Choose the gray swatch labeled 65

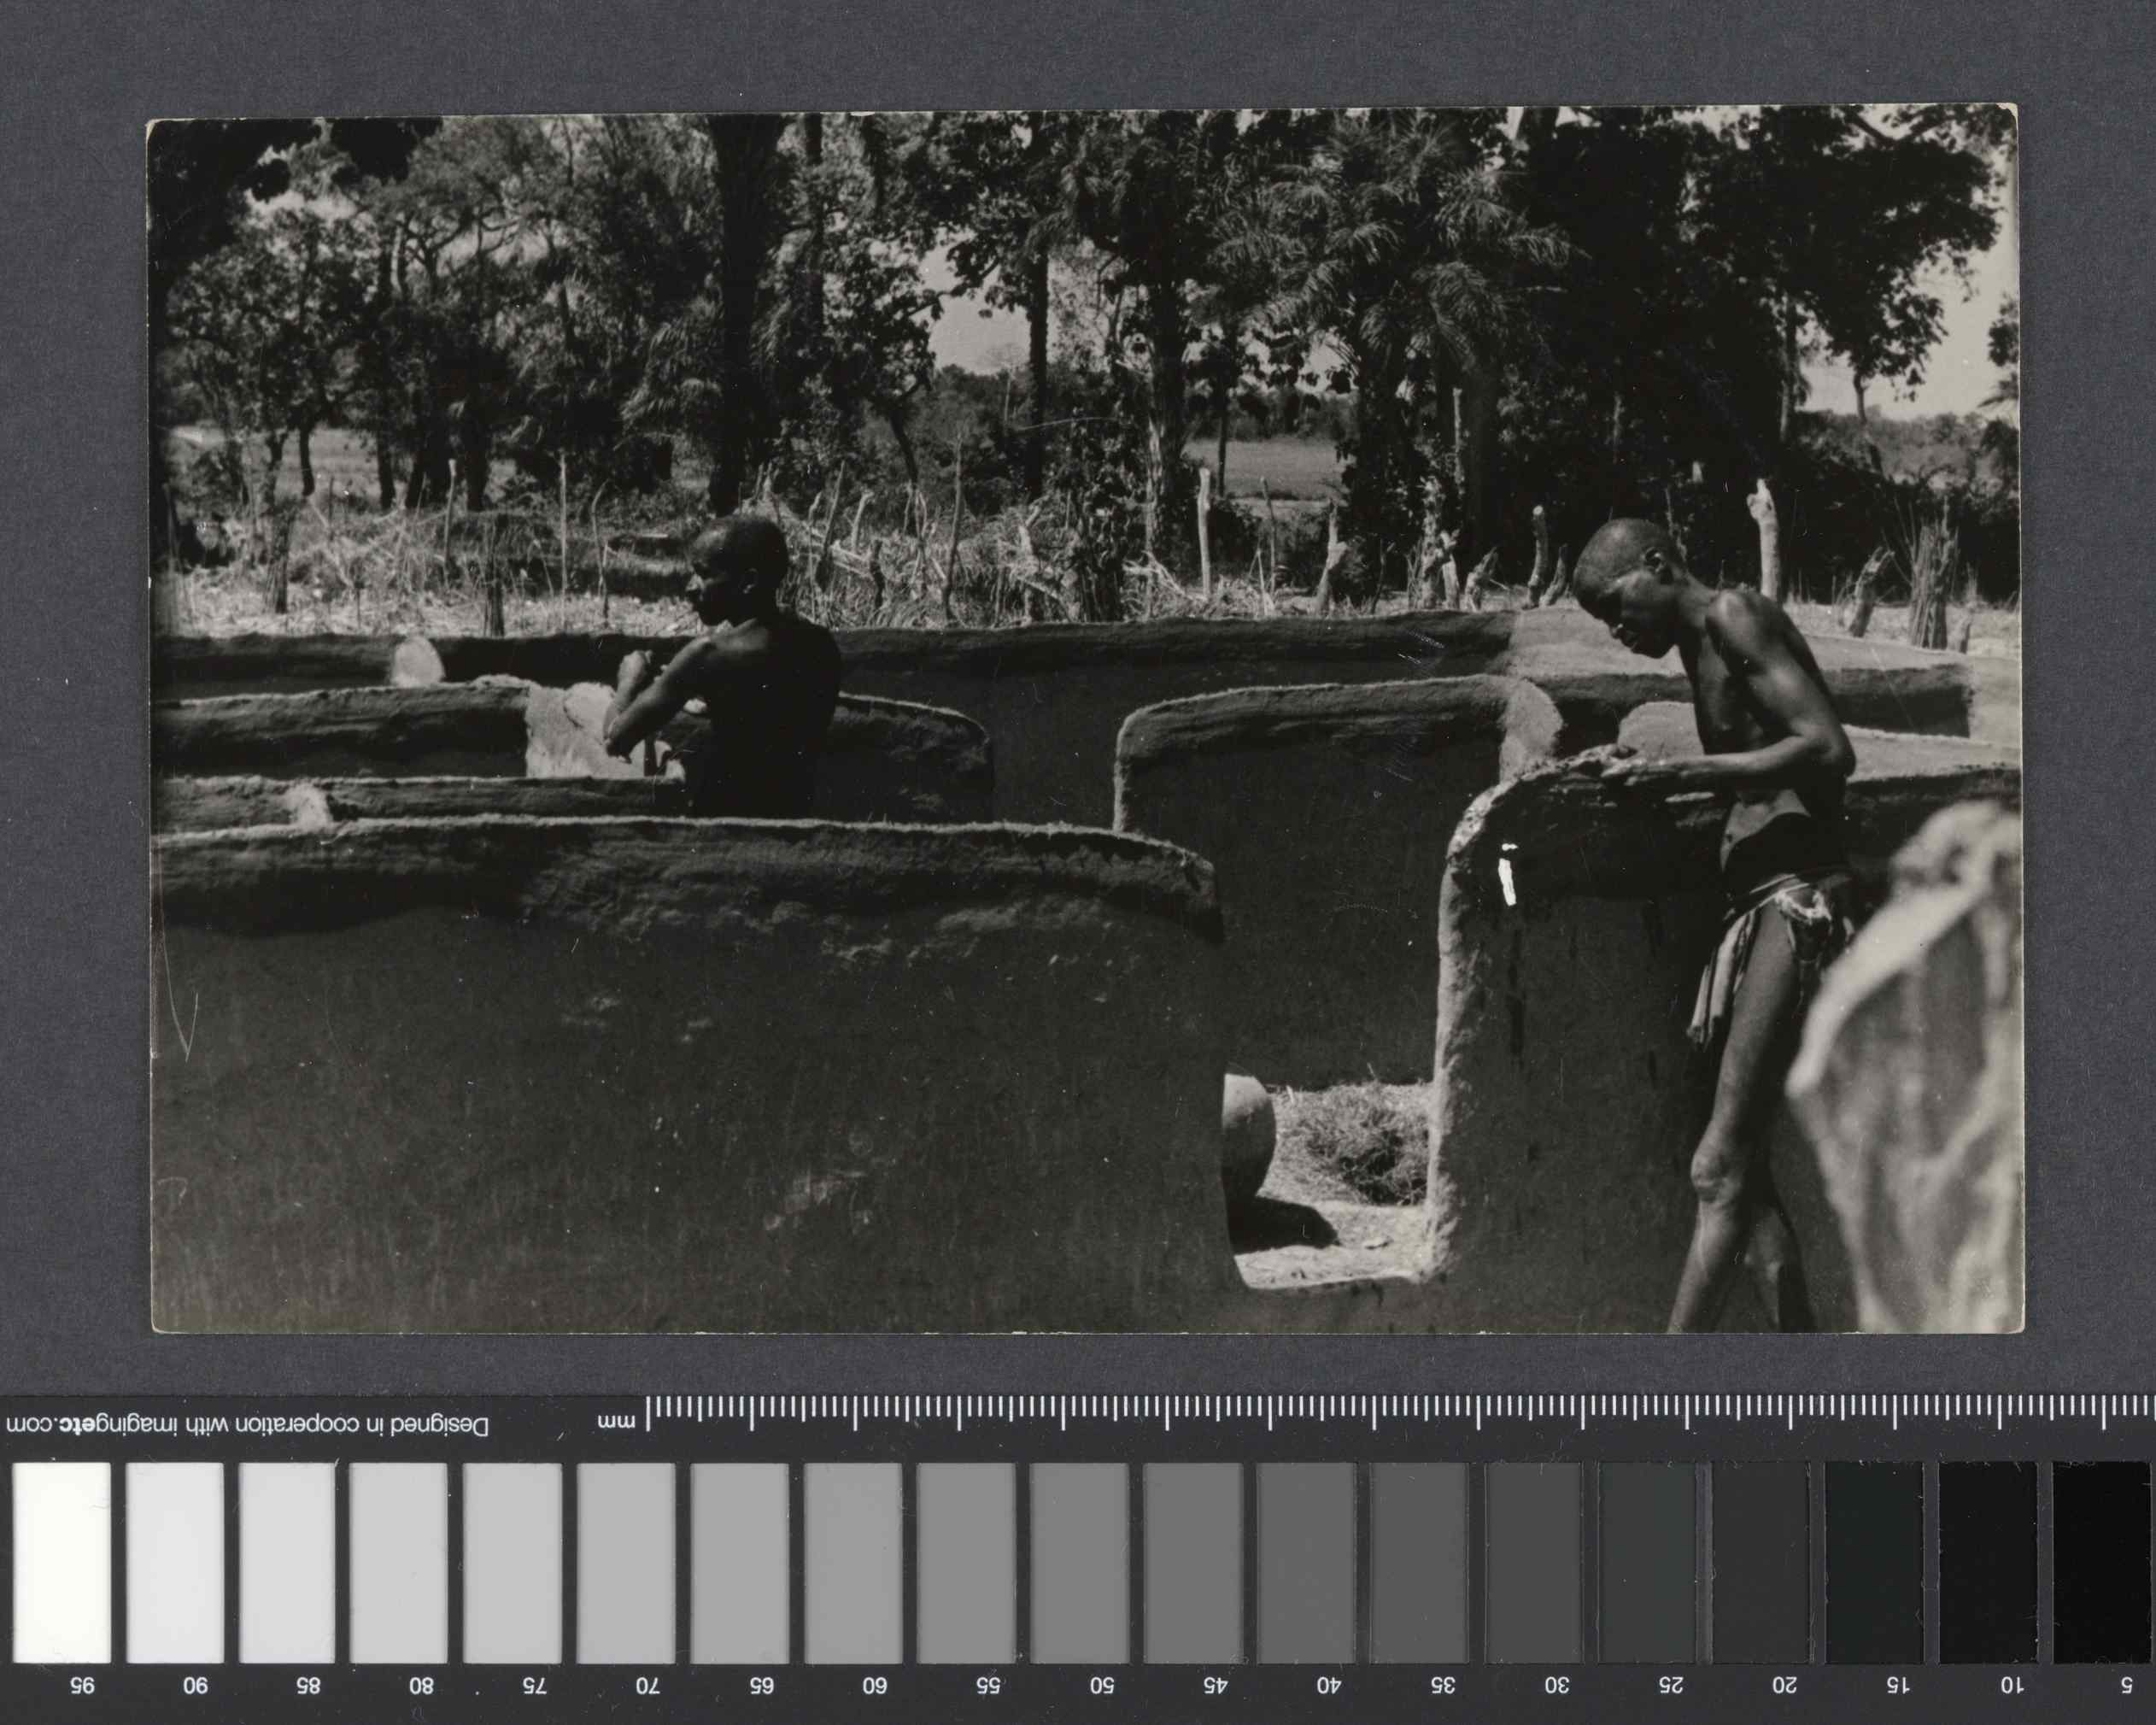[739, 1562]
